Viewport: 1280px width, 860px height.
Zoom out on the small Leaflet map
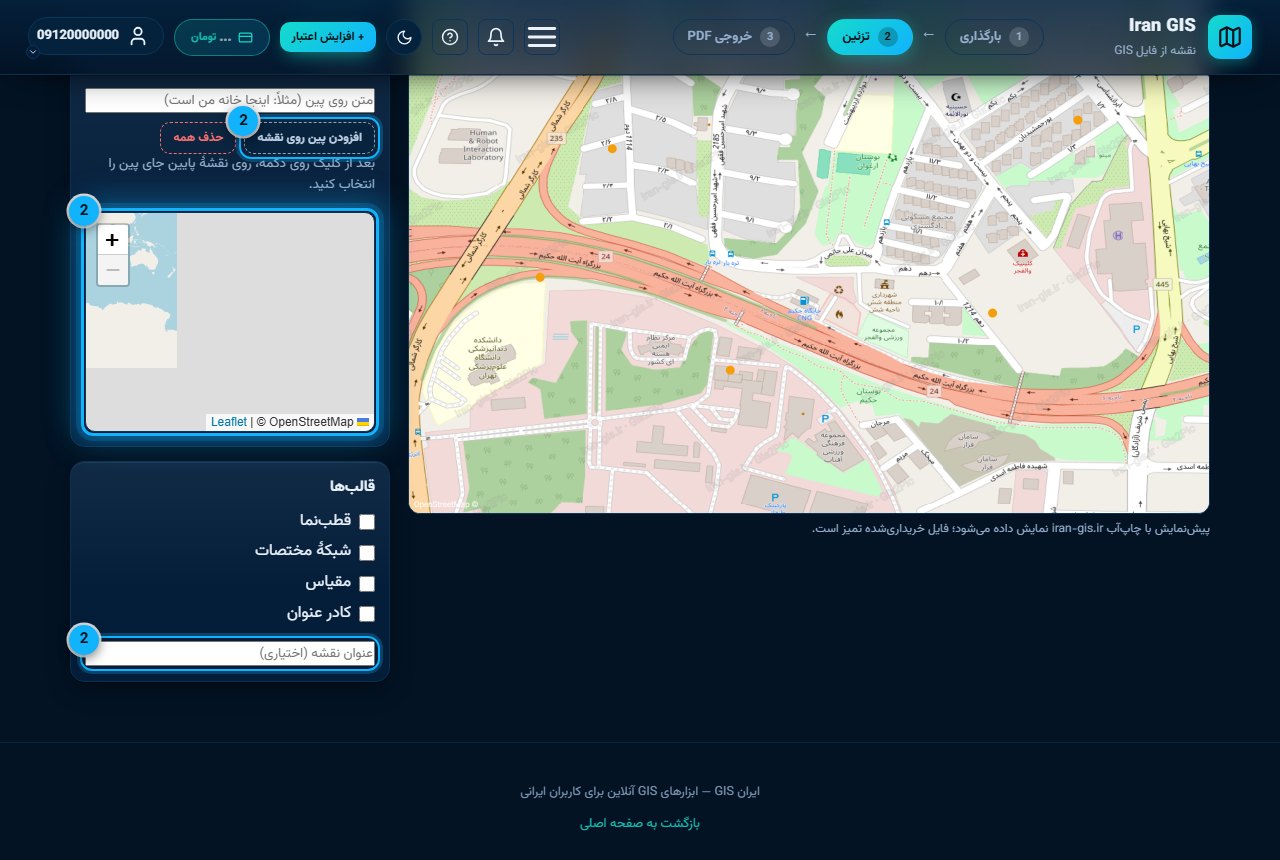(x=112, y=270)
